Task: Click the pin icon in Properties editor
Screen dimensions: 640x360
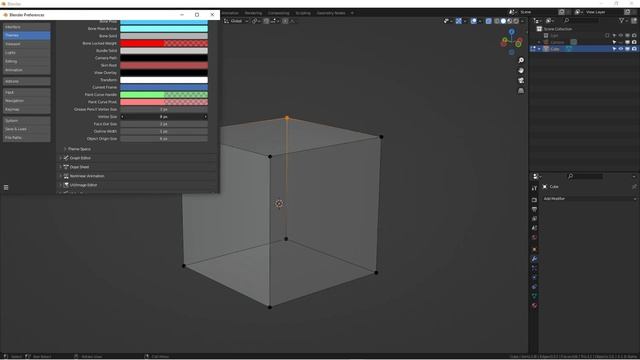Action: pyautogui.click(x=634, y=187)
